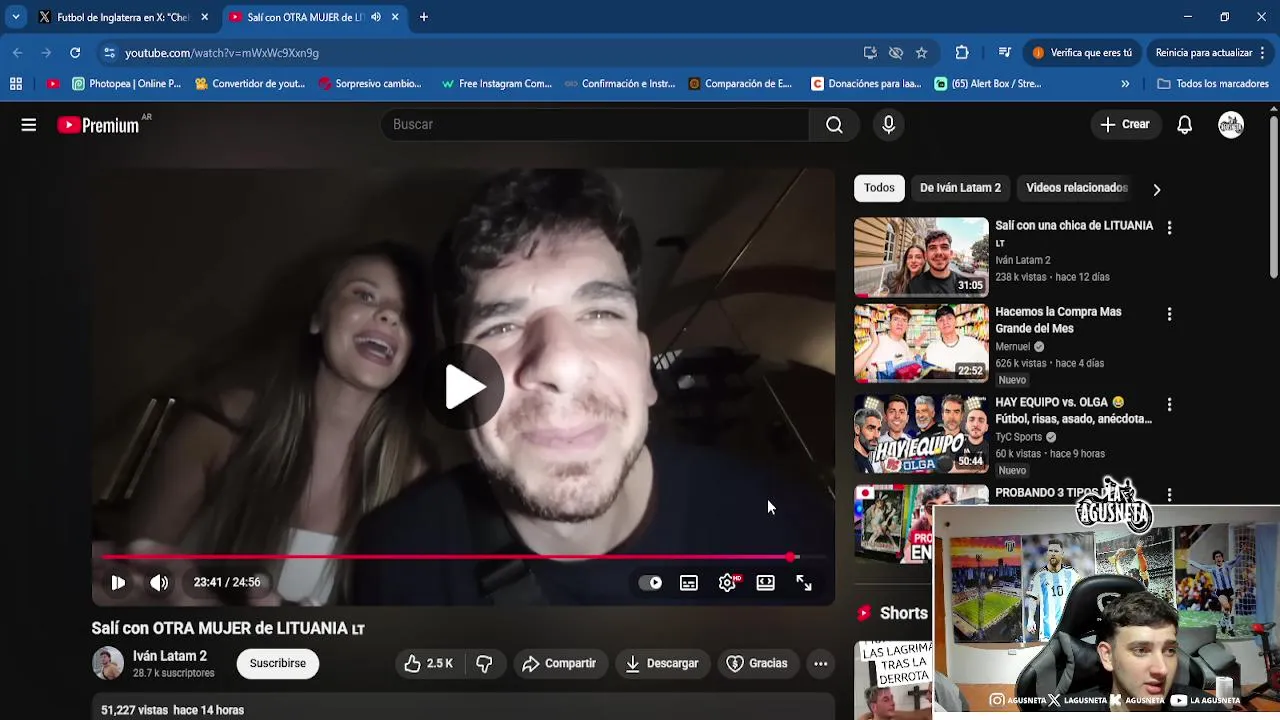Mute the audio in the Salí con OTRA MUJER tab
1280x720 pixels.
coord(376,17)
